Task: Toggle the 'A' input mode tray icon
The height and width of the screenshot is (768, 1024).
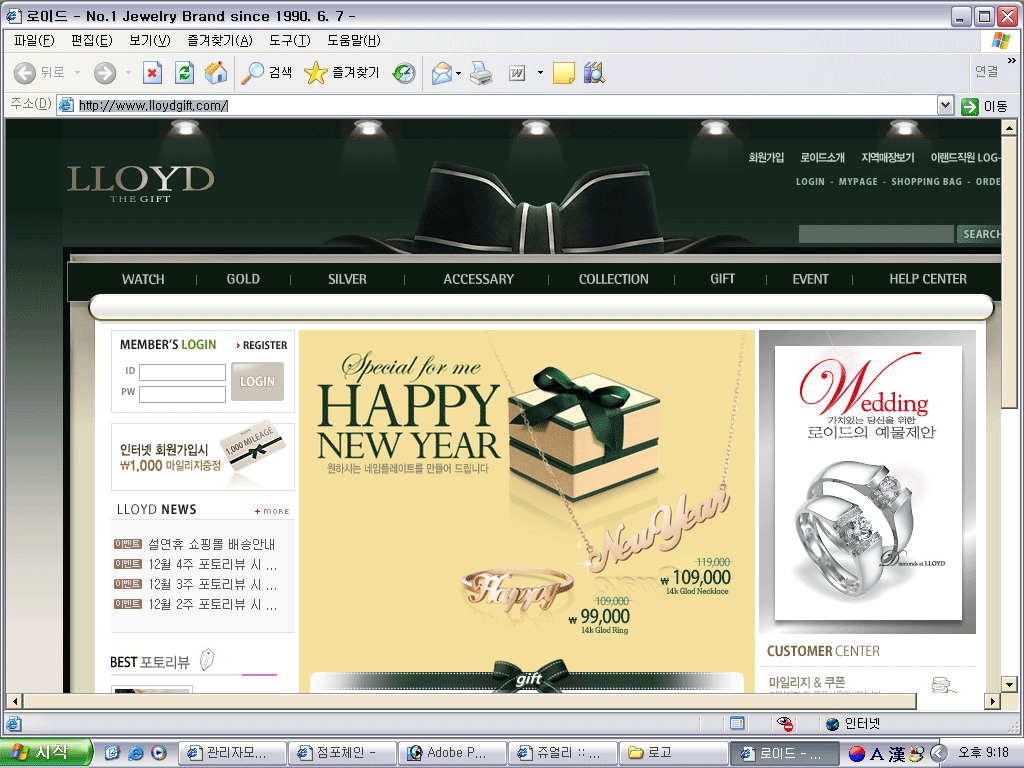Action: click(877, 754)
